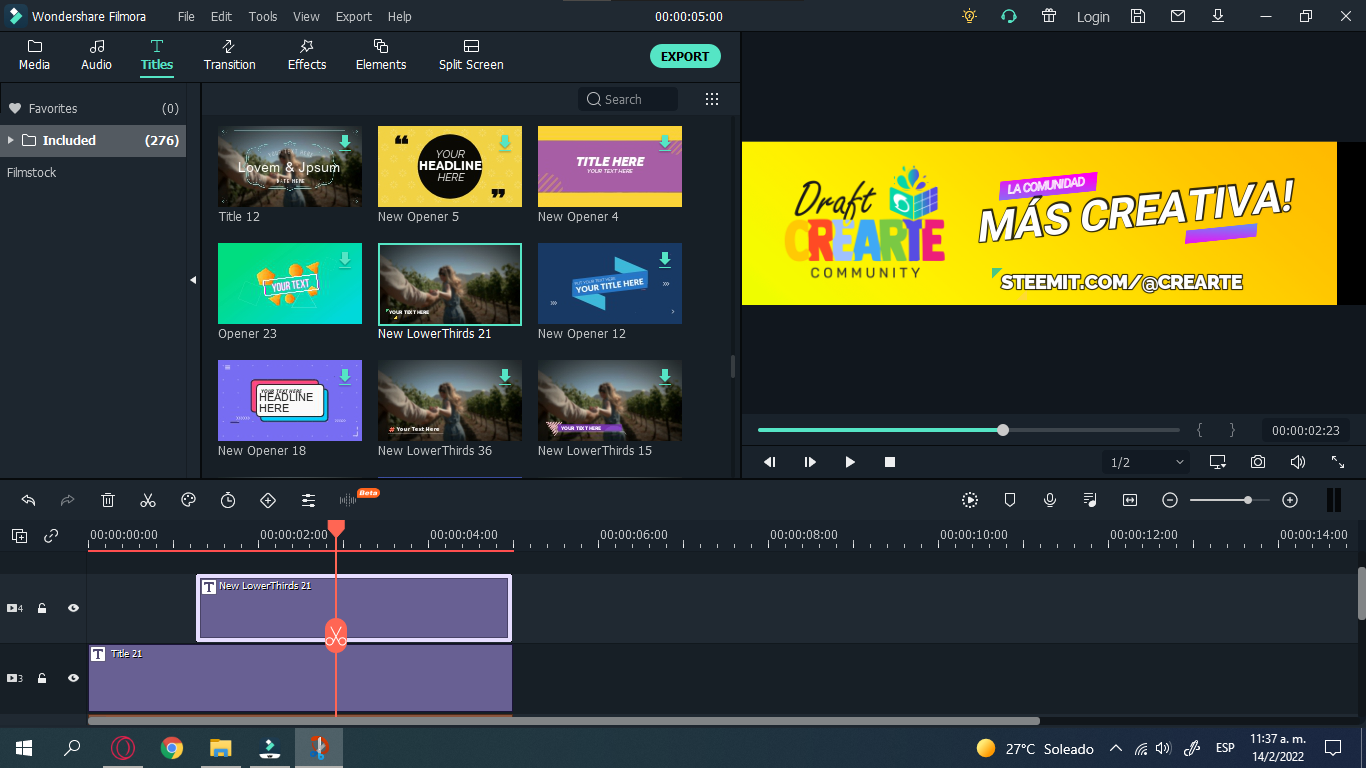The image size is (1366, 768).
Task: Open the preview display settings monitor dropdown
Action: pyautogui.click(x=1218, y=462)
